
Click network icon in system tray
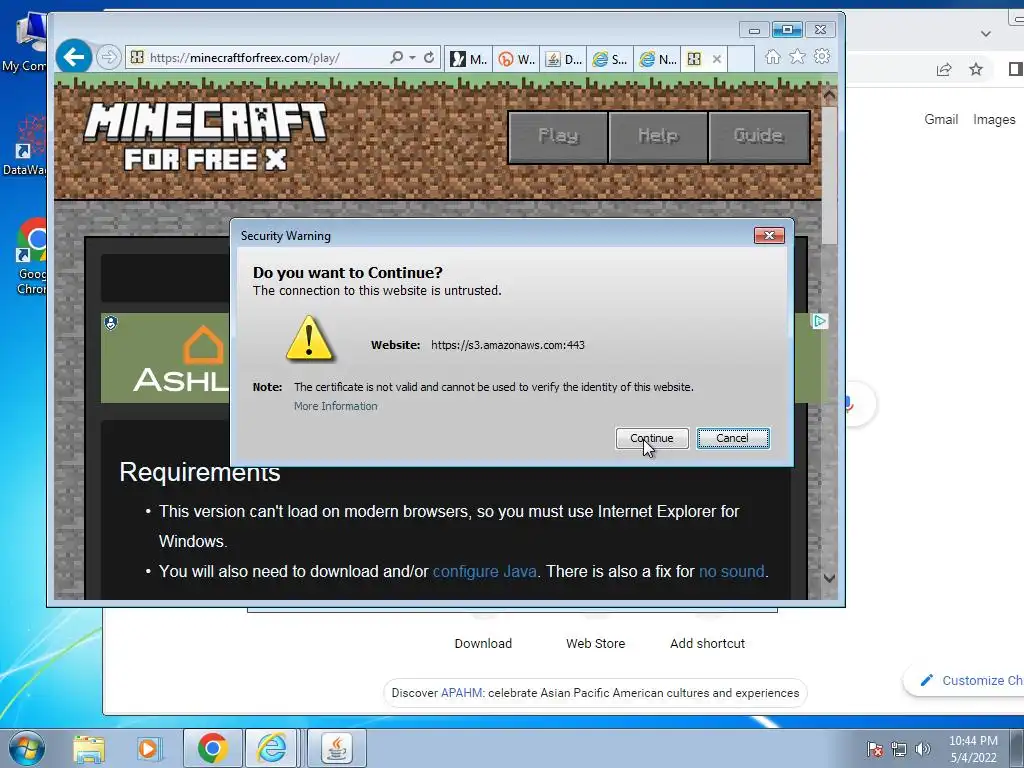pos(899,749)
